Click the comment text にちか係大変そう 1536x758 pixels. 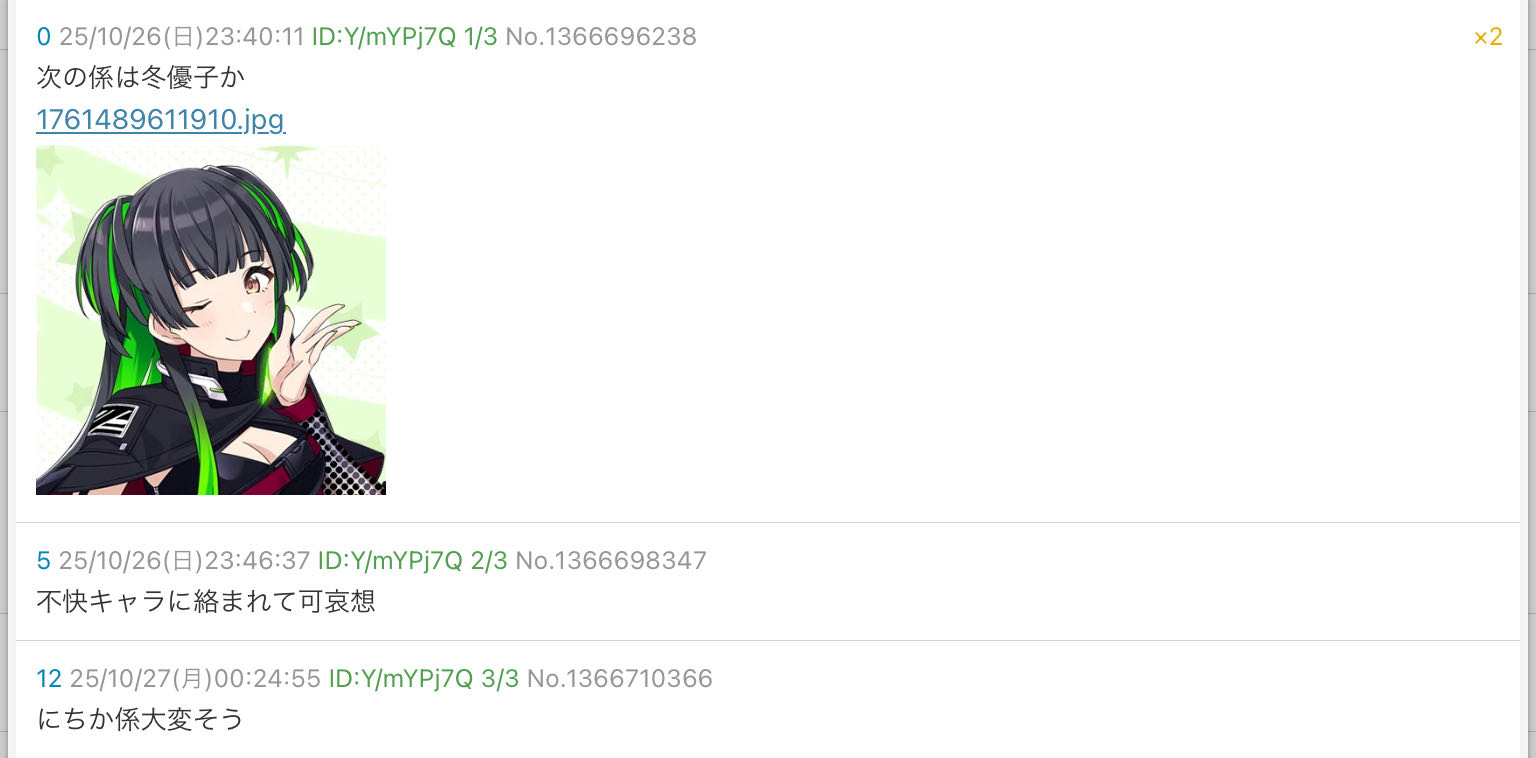(140, 719)
